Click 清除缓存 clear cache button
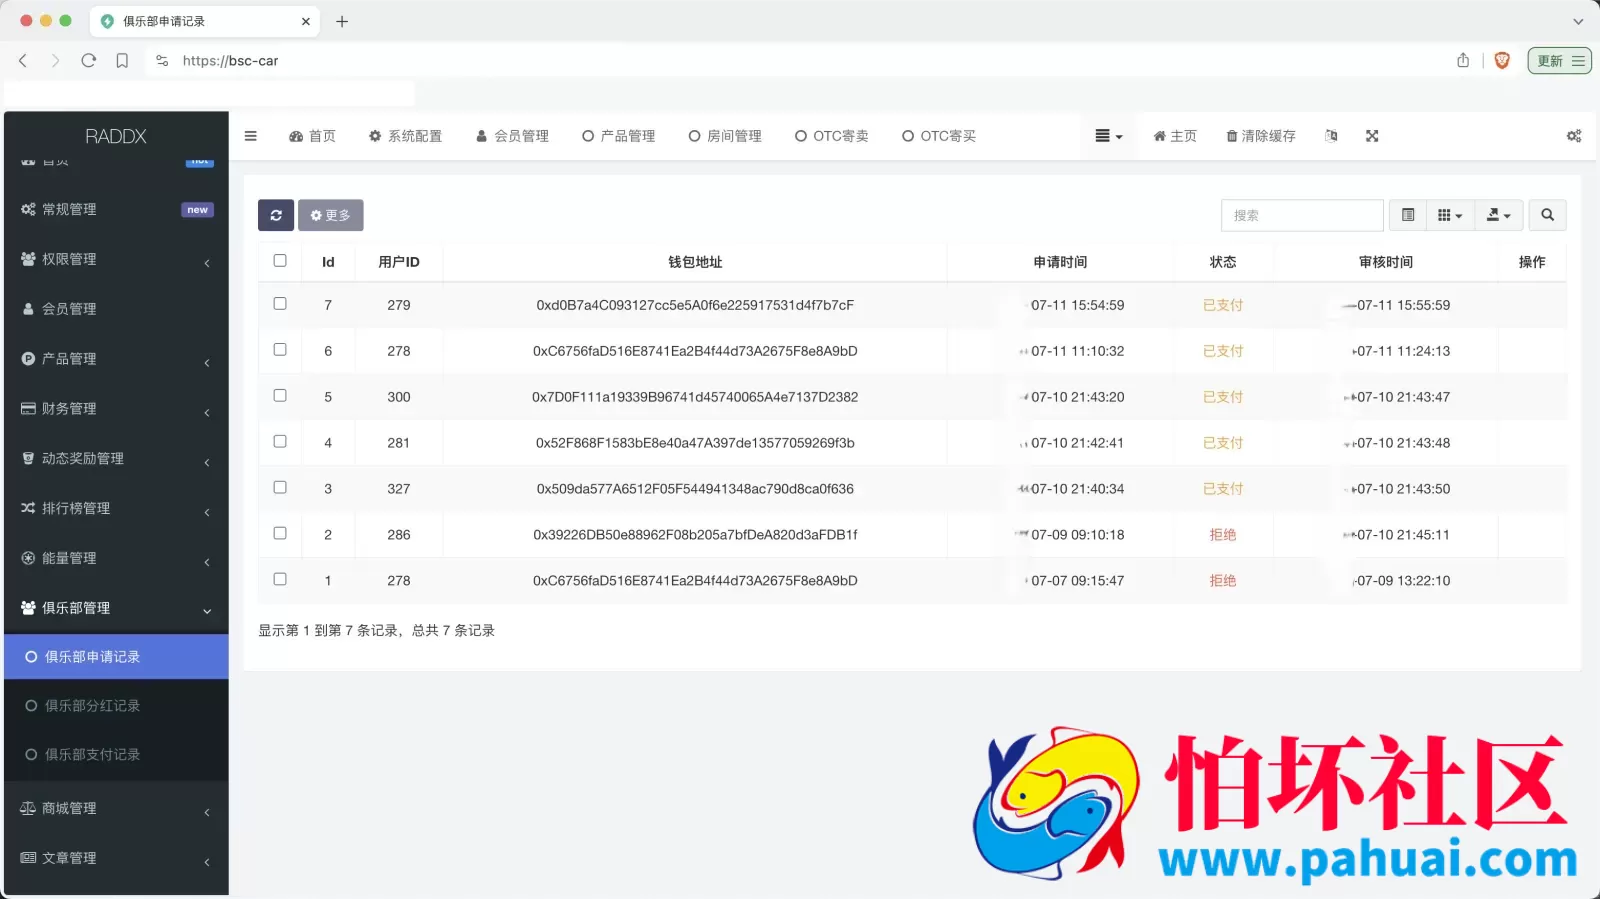 pyautogui.click(x=1261, y=136)
